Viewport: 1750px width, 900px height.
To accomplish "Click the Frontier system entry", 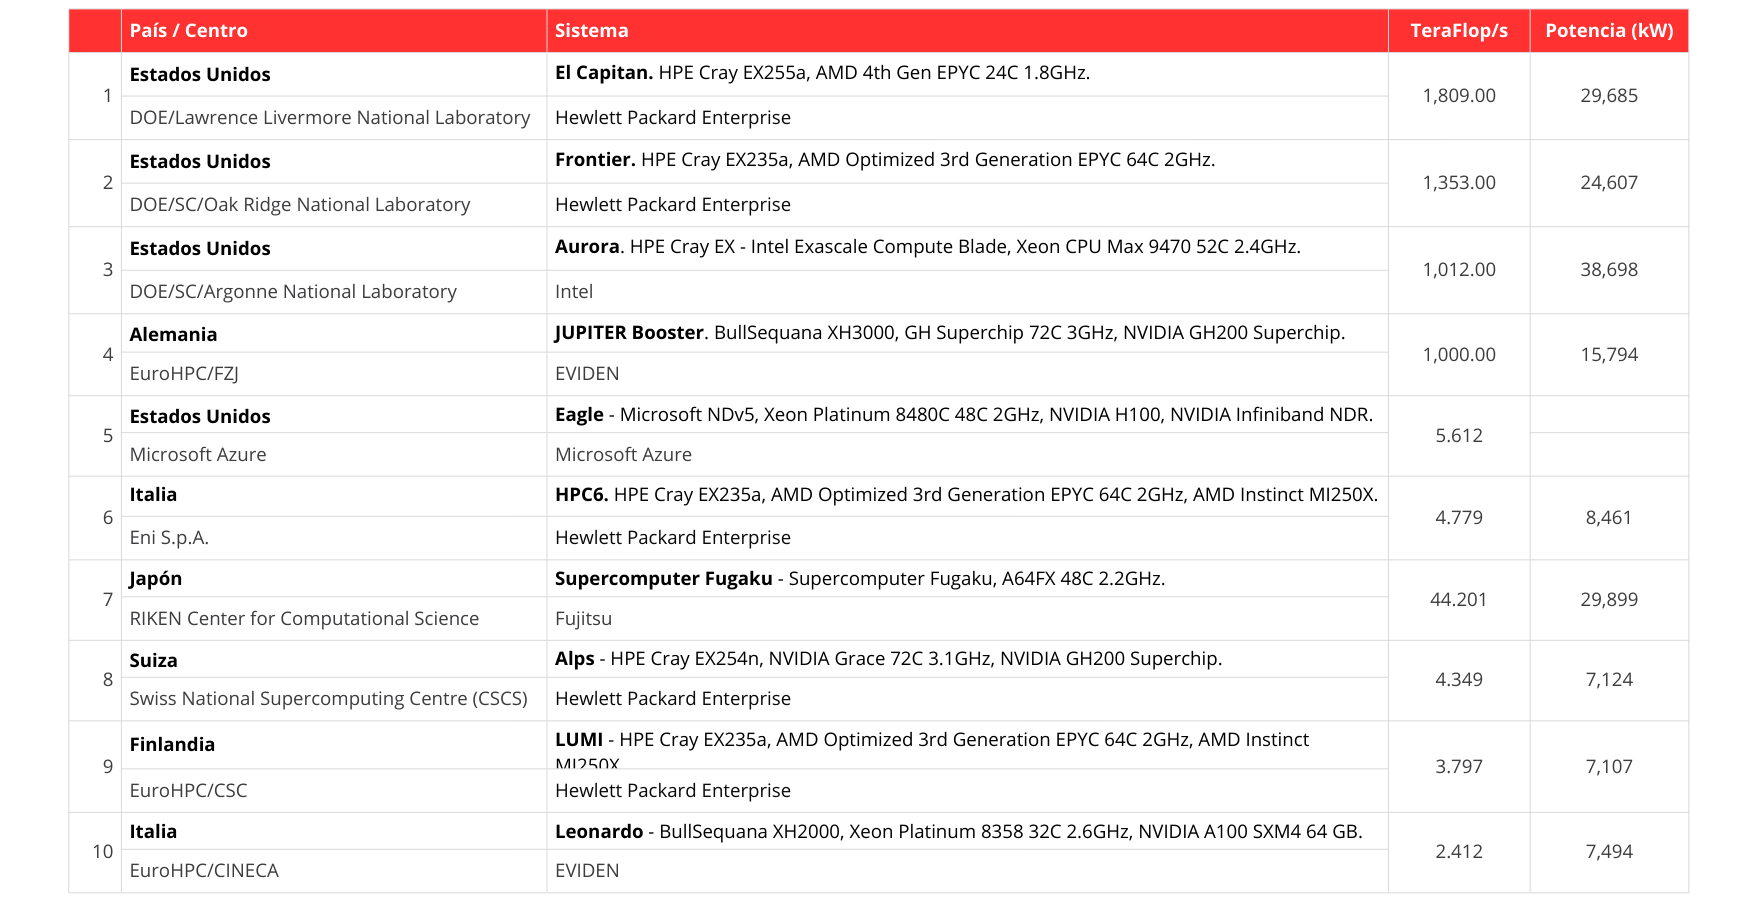I will click(884, 160).
